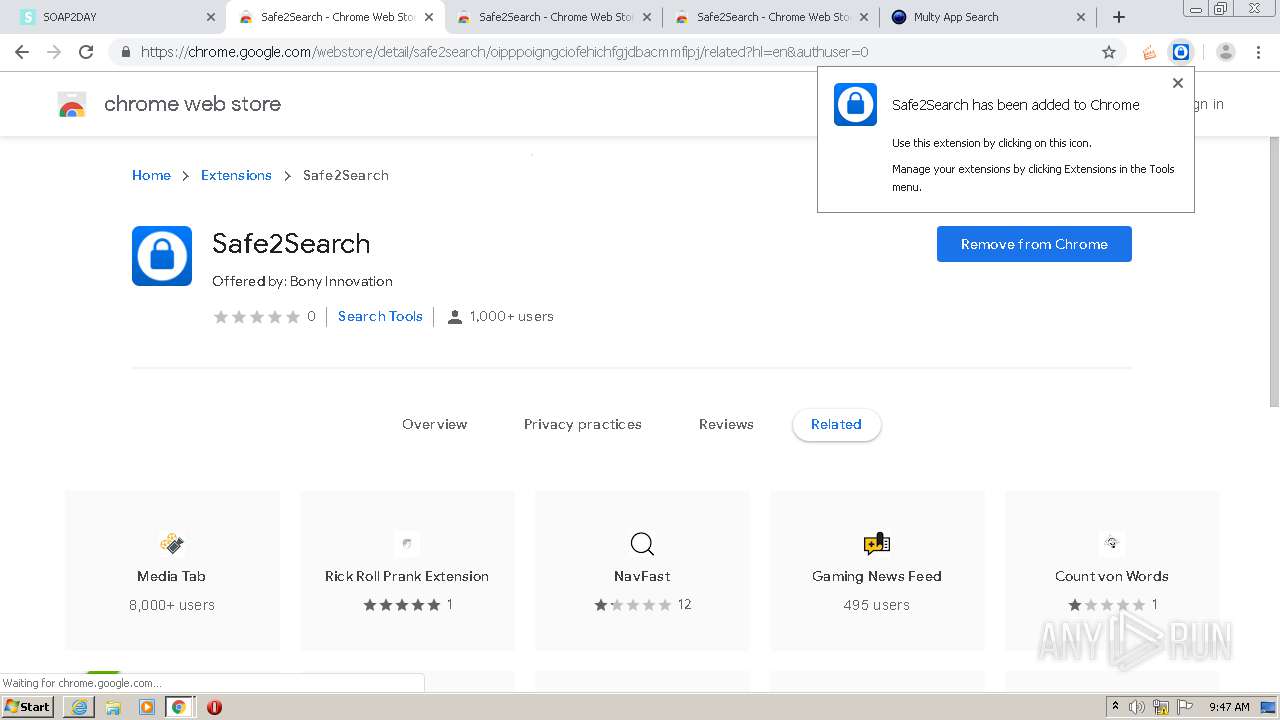The height and width of the screenshot is (720, 1280).
Task: Click the red stop icon in the taskbar
Action: [x=214, y=707]
